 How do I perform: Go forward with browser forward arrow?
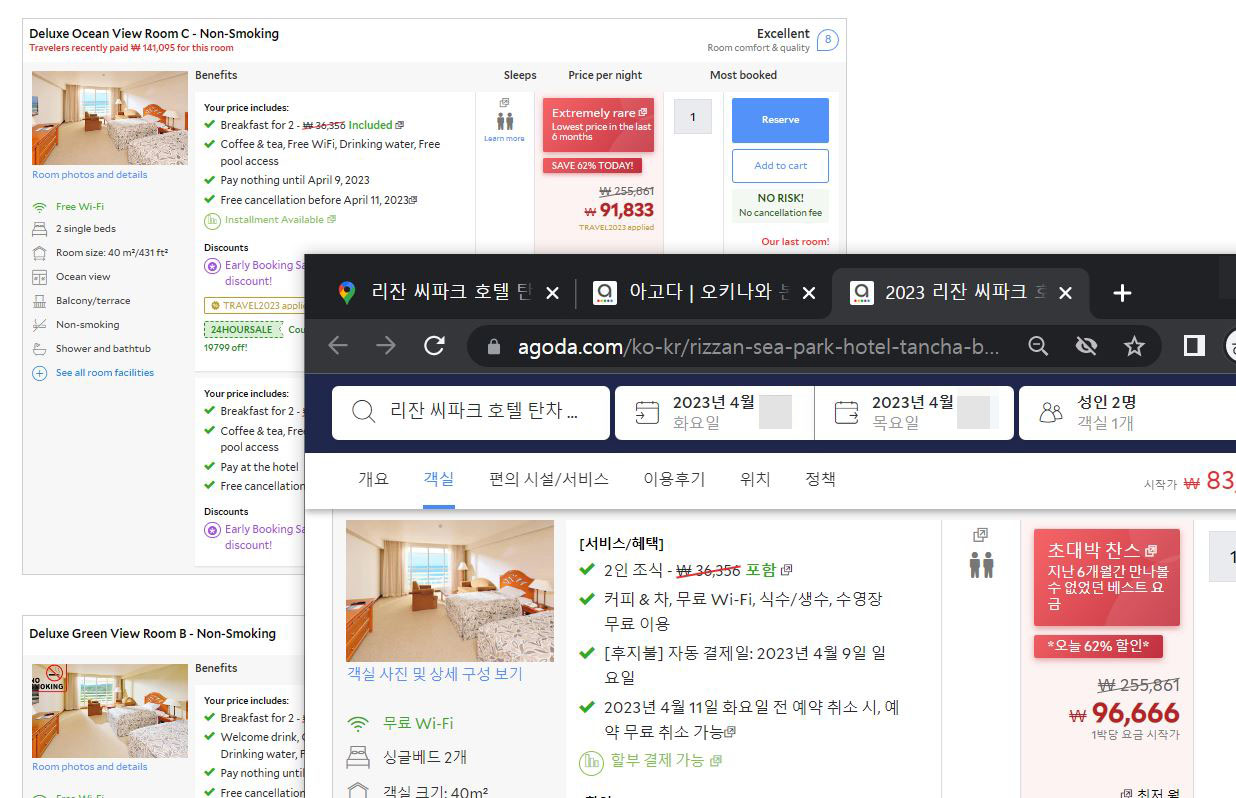386,346
